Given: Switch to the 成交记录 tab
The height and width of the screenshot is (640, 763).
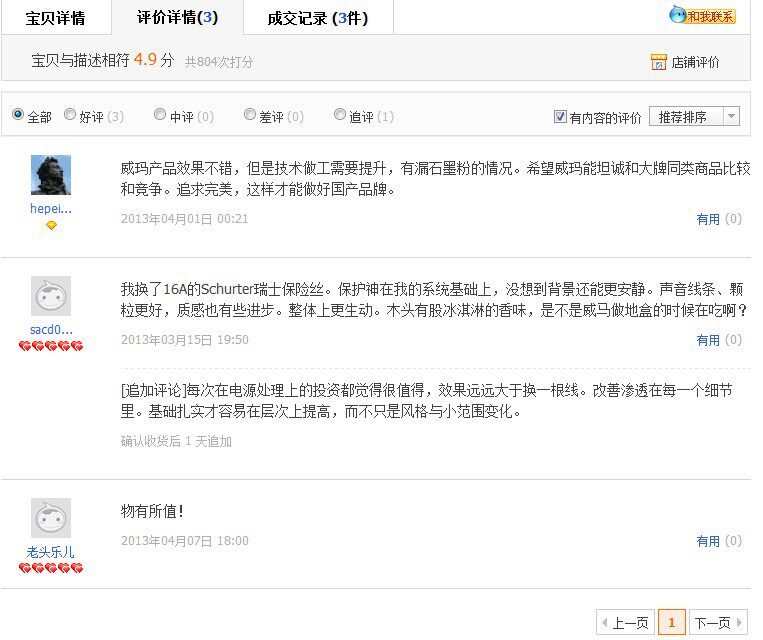Looking at the screenshot, I should pyautogui.click(x=317, y=18).
